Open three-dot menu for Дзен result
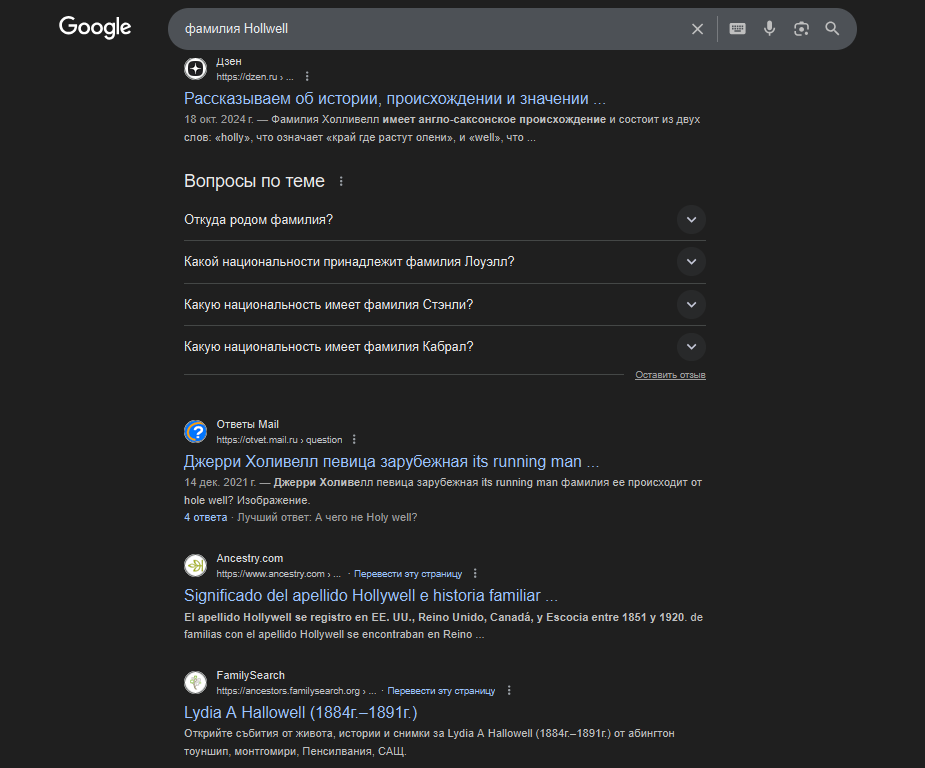This screenshot has height=768, width=925. pyautogui.click(x=307, y=76)
